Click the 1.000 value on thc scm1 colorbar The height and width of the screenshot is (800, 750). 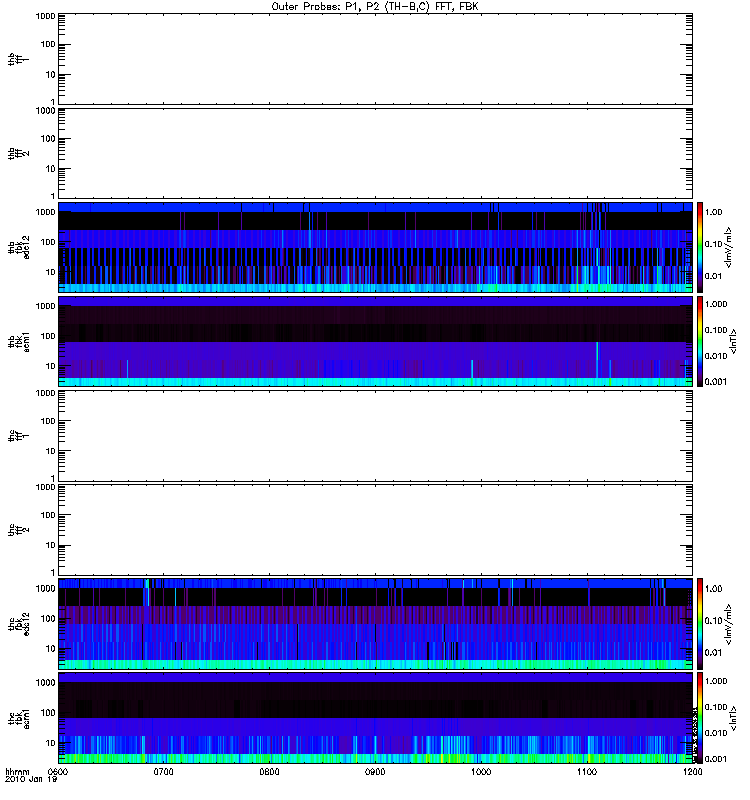point(716,681)
